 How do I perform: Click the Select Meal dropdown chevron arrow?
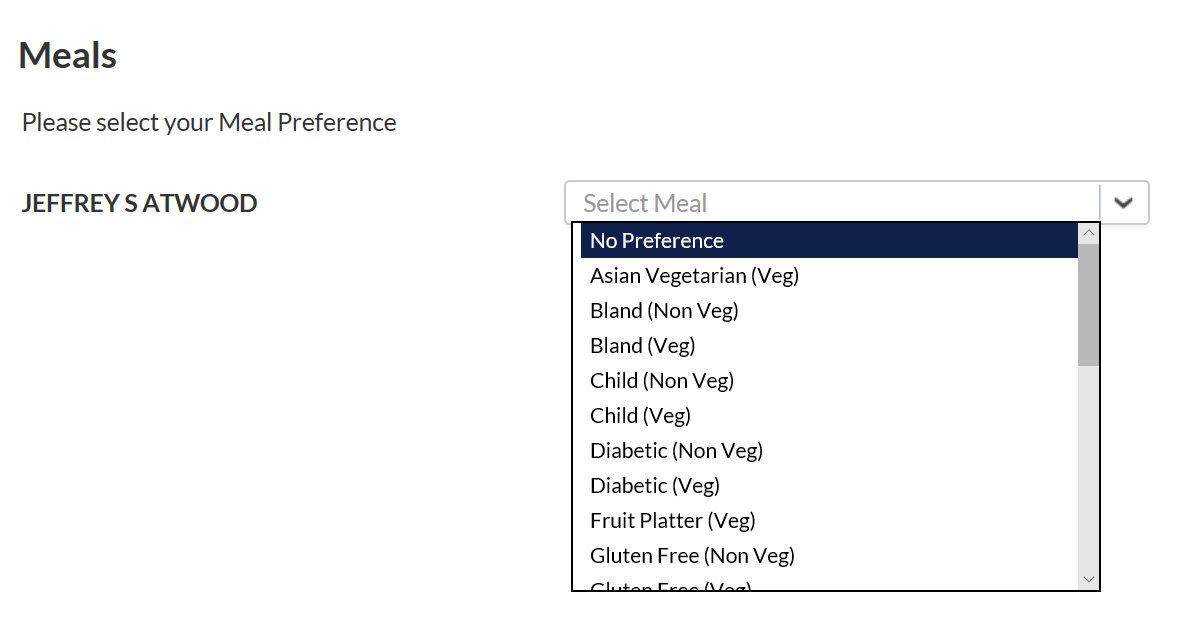(1124, 203)
